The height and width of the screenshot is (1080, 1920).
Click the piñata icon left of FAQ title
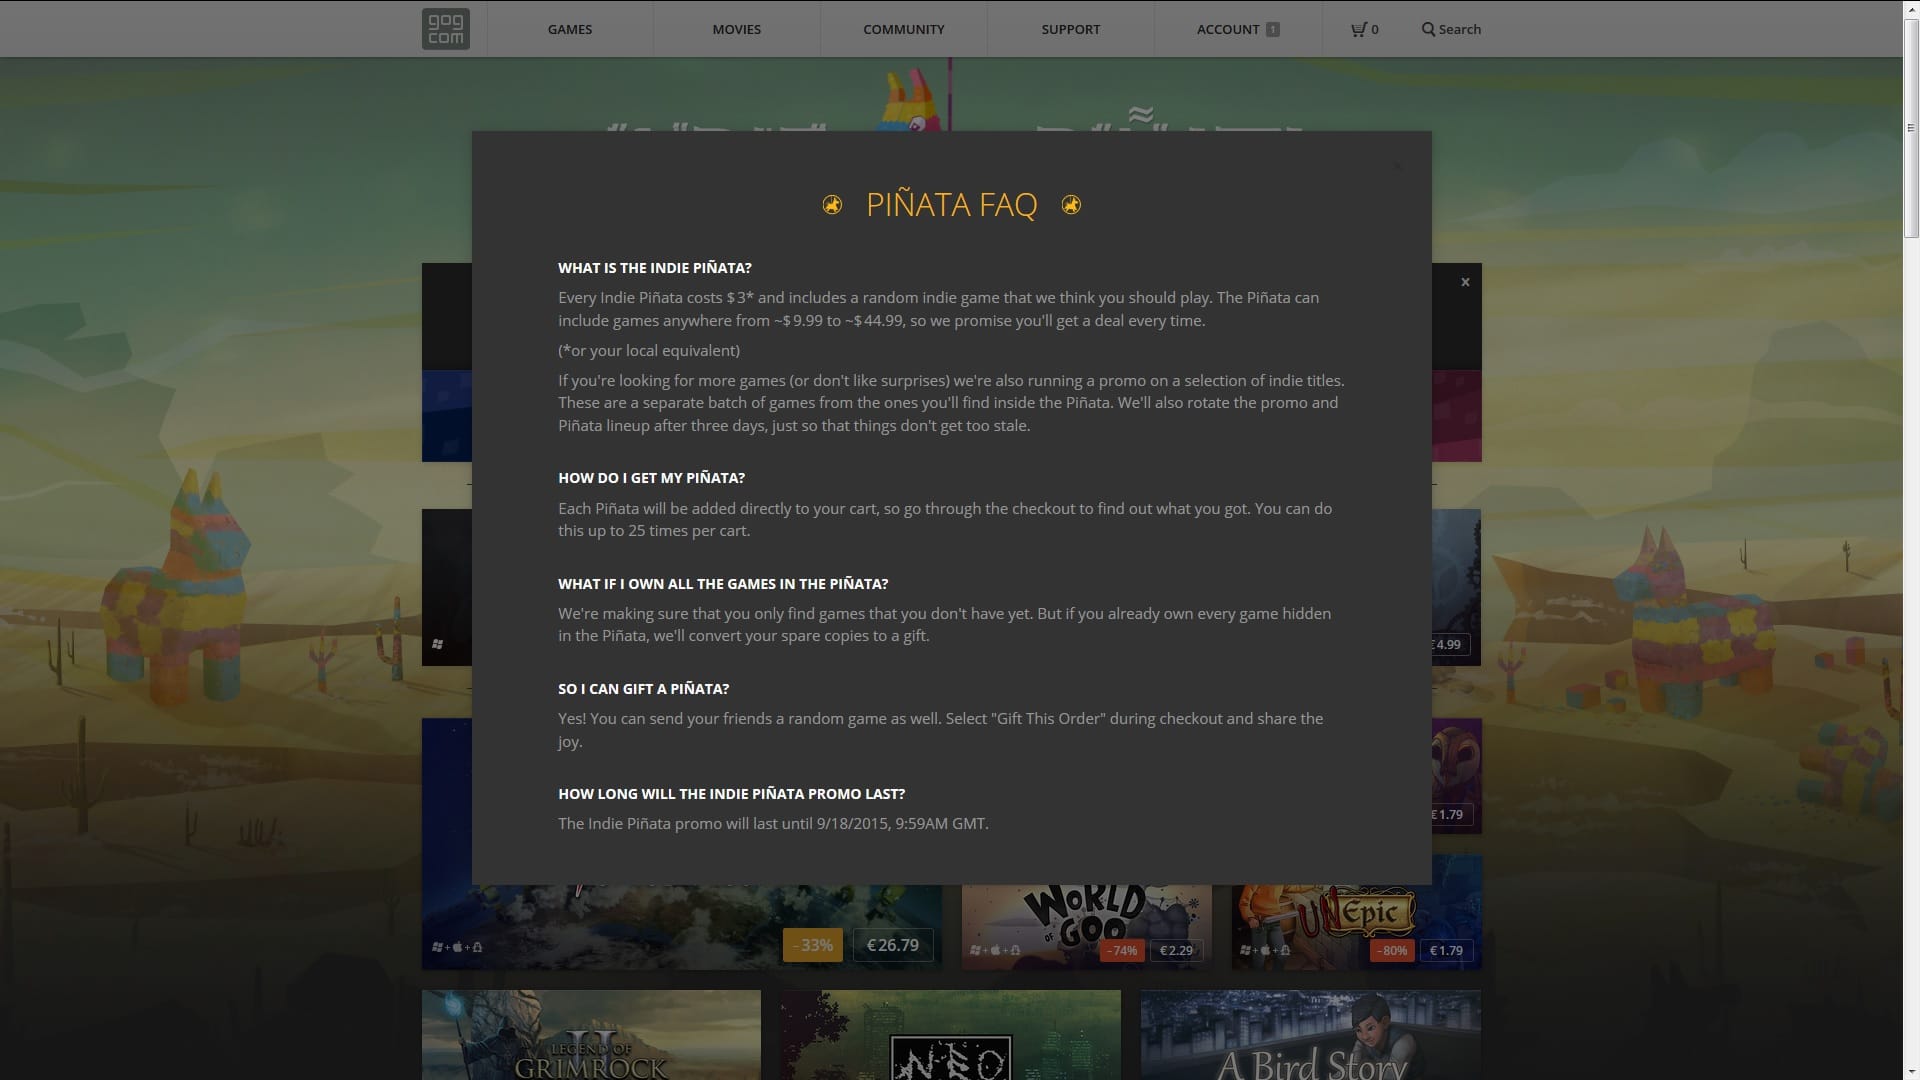coord(832,205)
